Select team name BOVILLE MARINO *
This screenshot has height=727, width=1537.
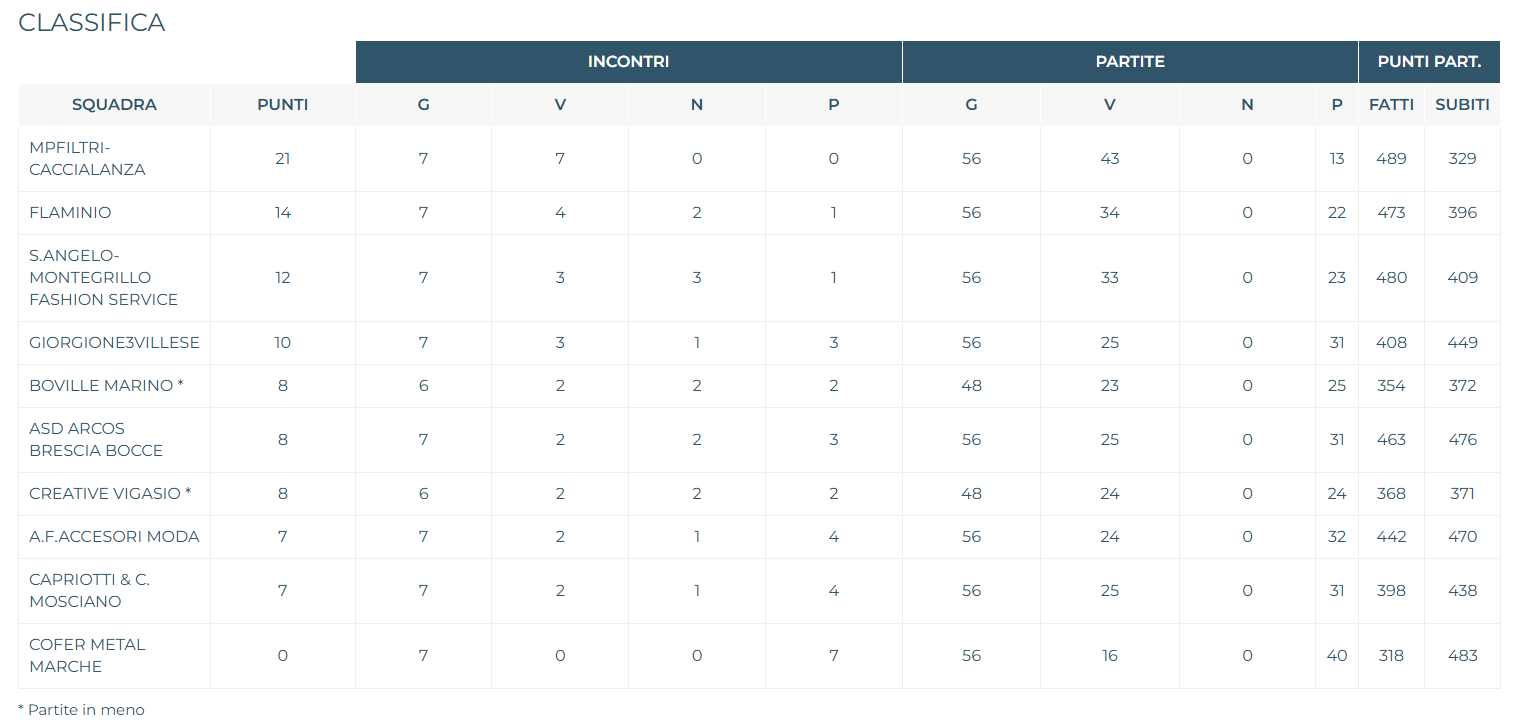tap(106, 386)
